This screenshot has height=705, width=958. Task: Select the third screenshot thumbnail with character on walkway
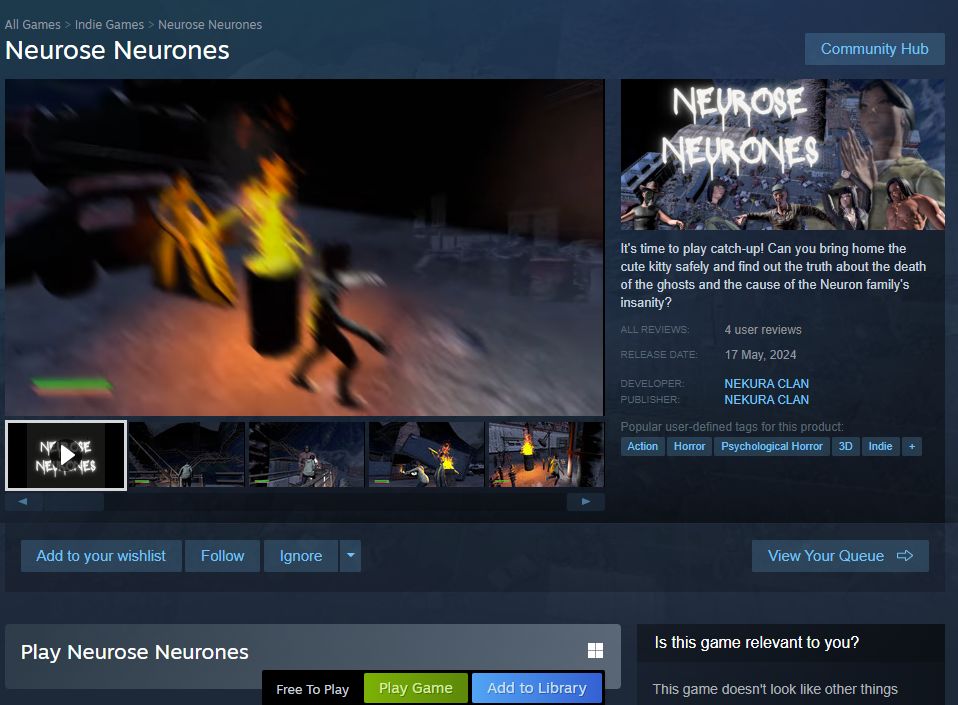click(x=307, y=455)
